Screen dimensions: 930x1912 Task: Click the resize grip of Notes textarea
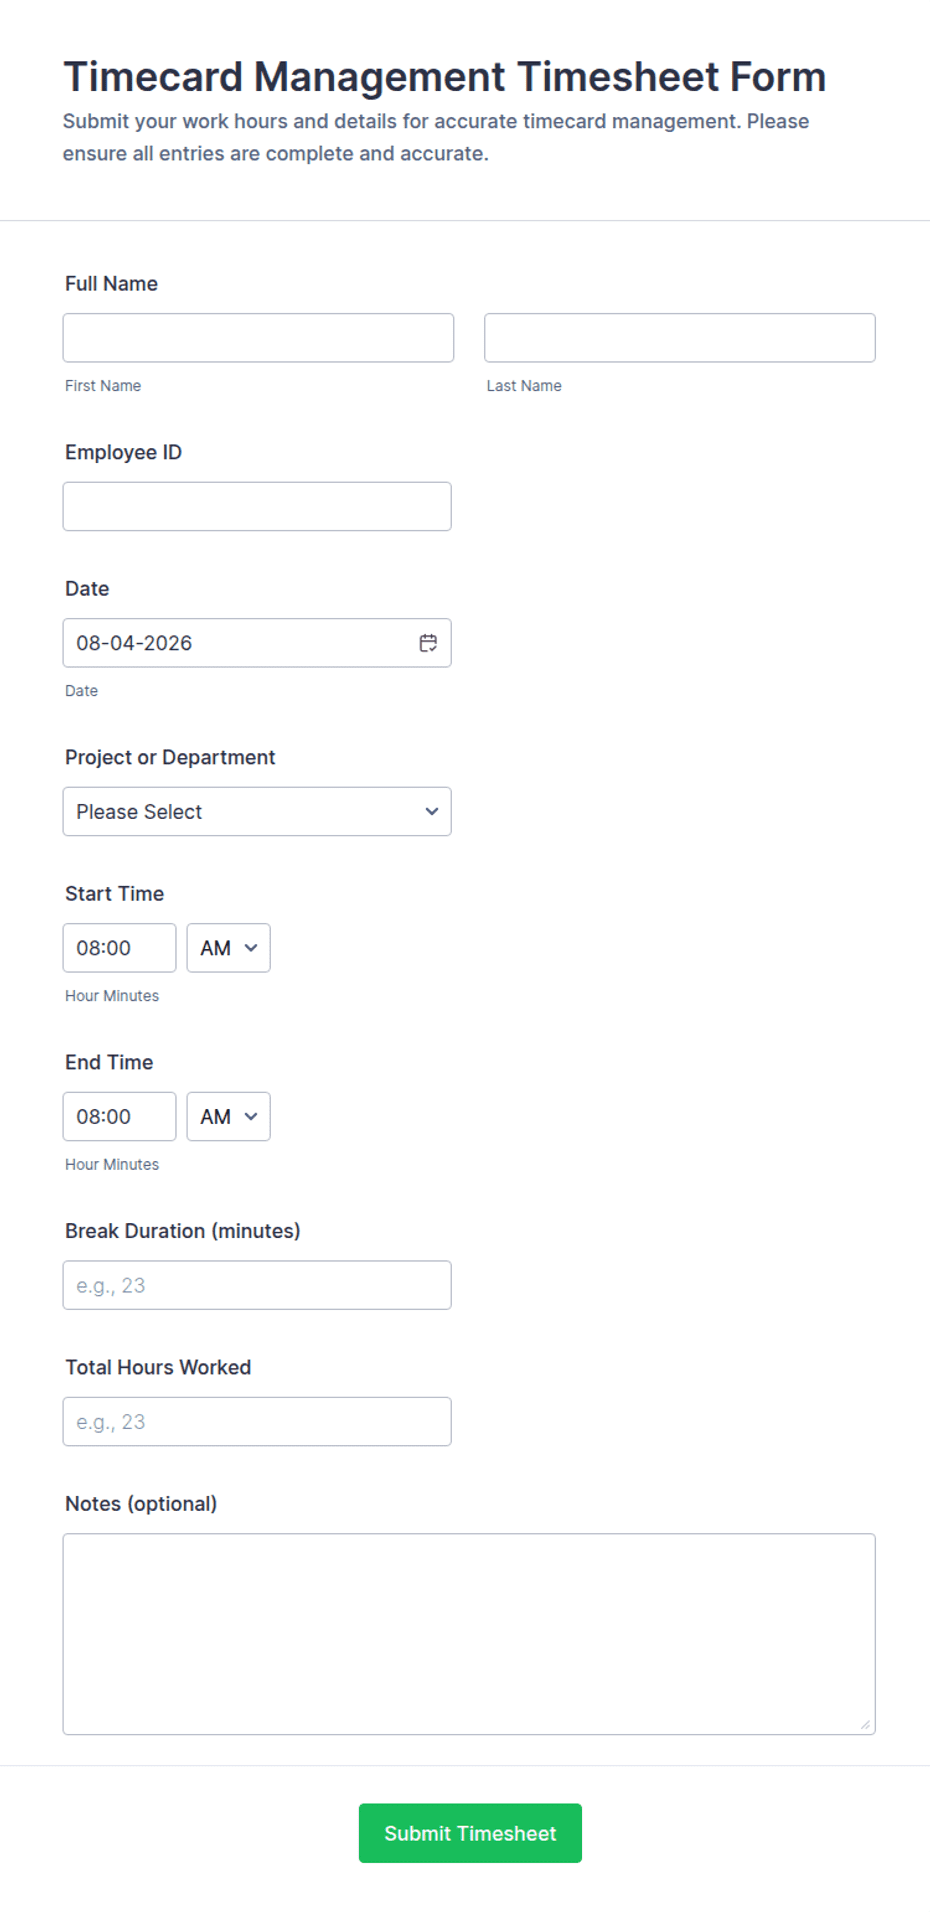(x=865, y=1724)
